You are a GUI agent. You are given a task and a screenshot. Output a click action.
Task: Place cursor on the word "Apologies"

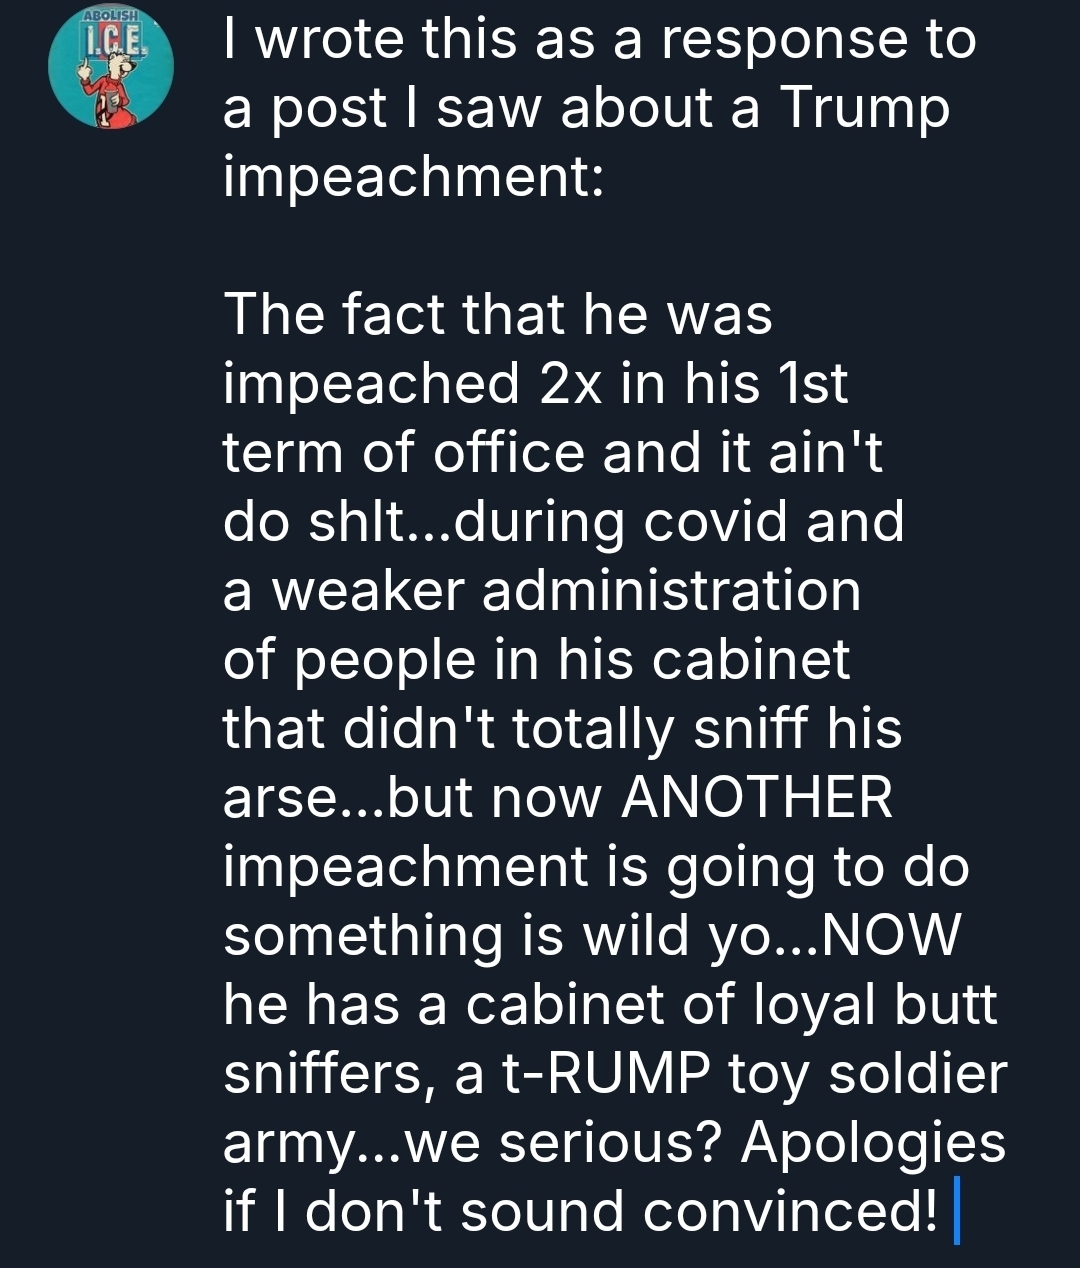tap(873, 1142)
